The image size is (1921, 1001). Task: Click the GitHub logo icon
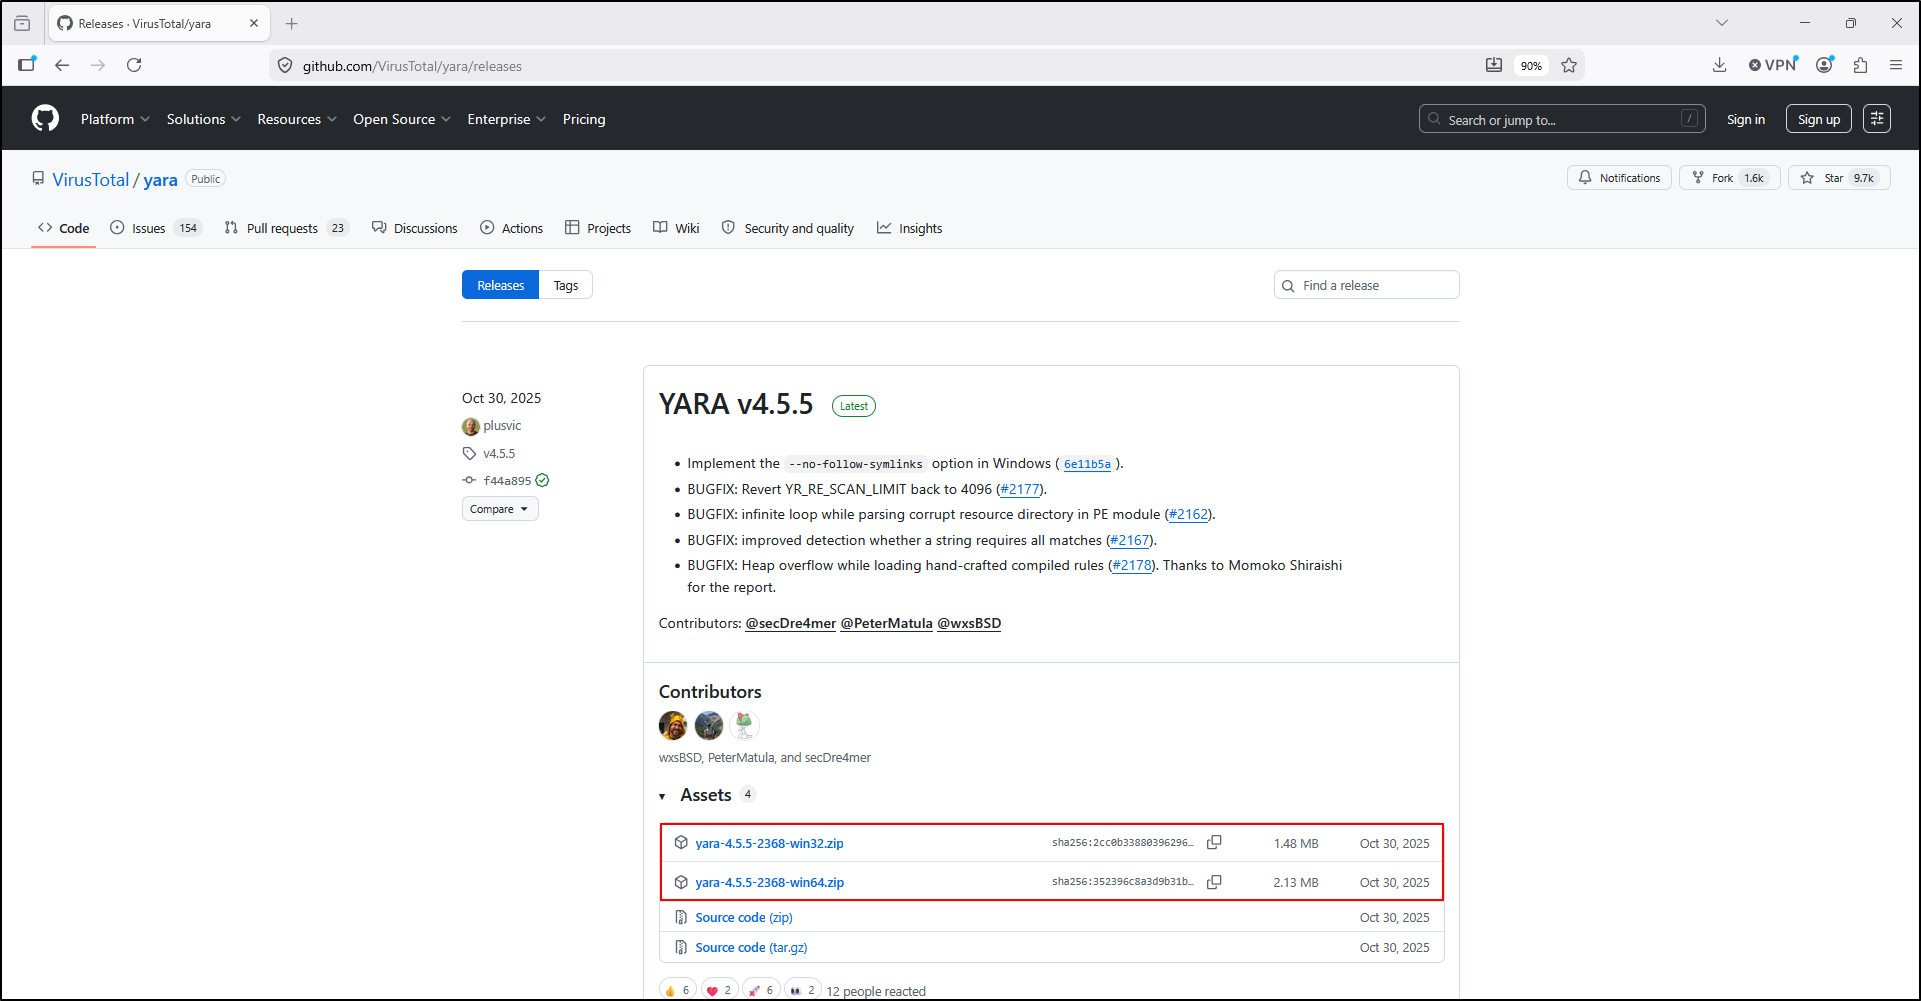pyautogui.click(x=45, y=118)
